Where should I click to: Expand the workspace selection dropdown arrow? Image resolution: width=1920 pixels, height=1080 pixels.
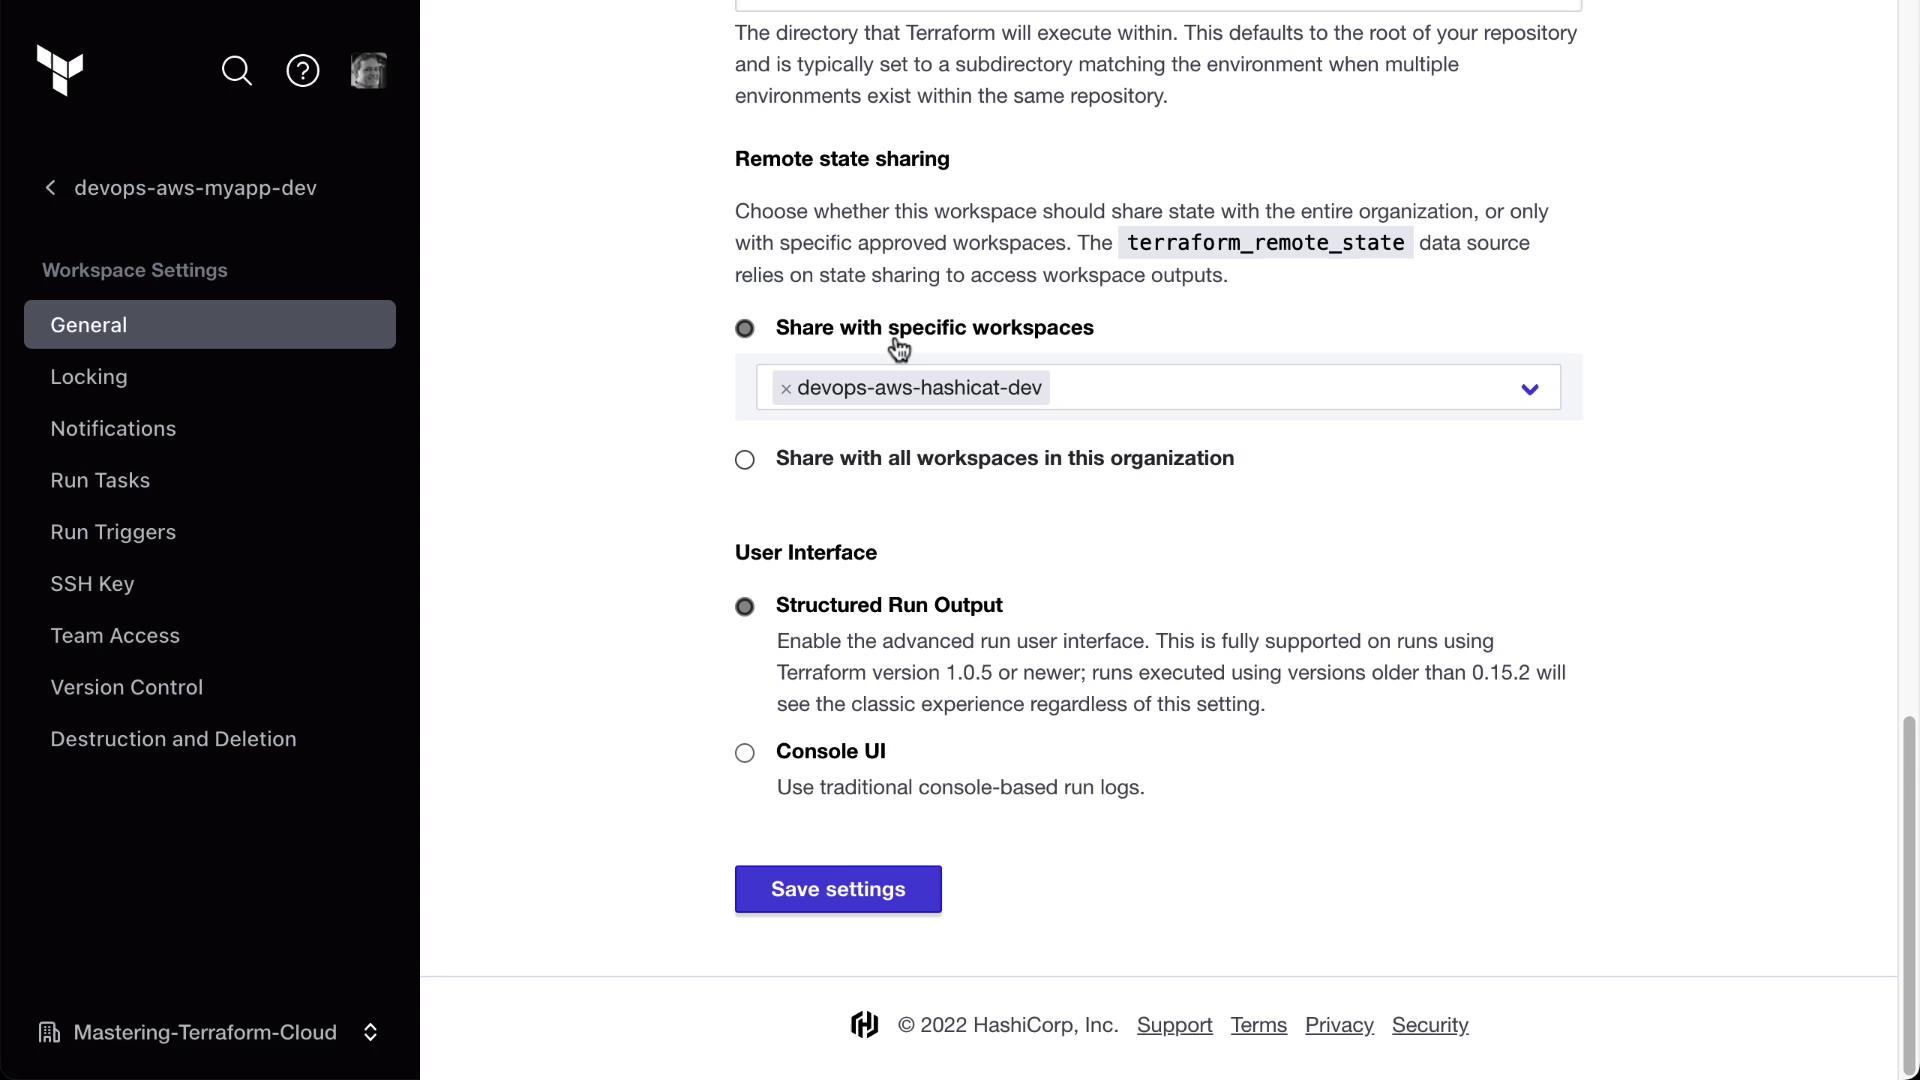1529,389
